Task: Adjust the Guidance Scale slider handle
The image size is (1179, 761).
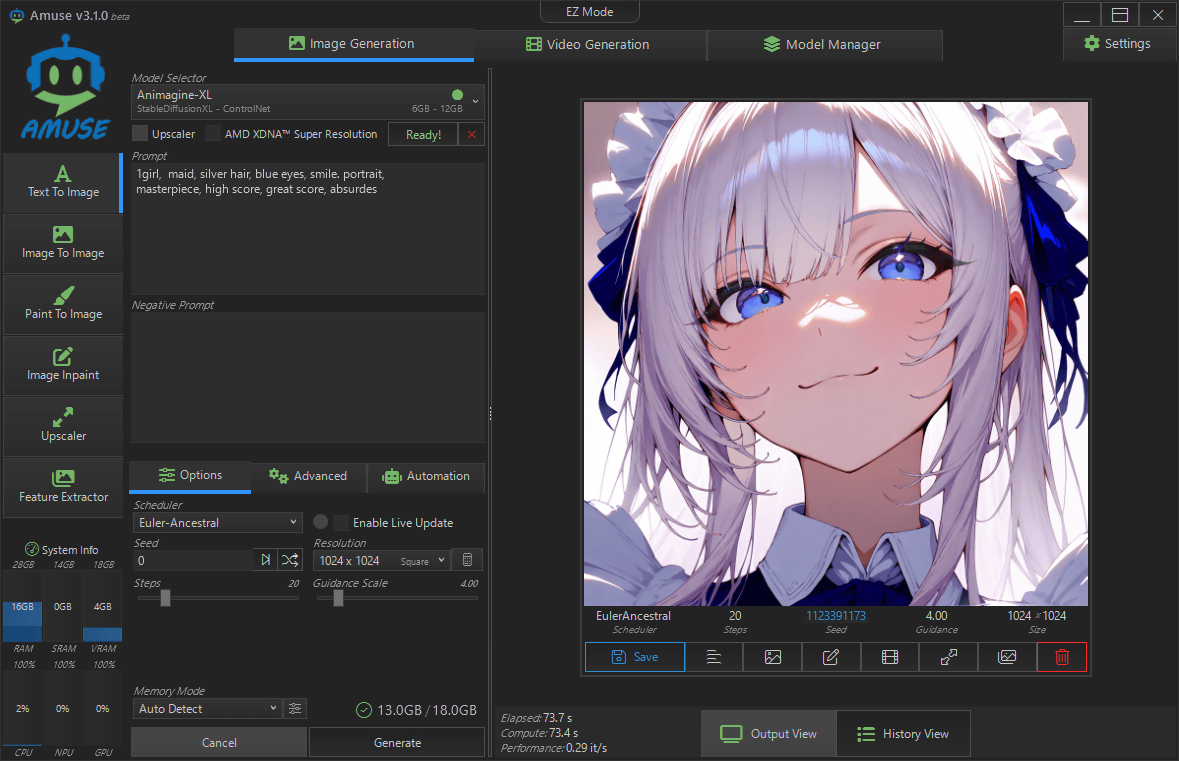Action: [338, 598]
